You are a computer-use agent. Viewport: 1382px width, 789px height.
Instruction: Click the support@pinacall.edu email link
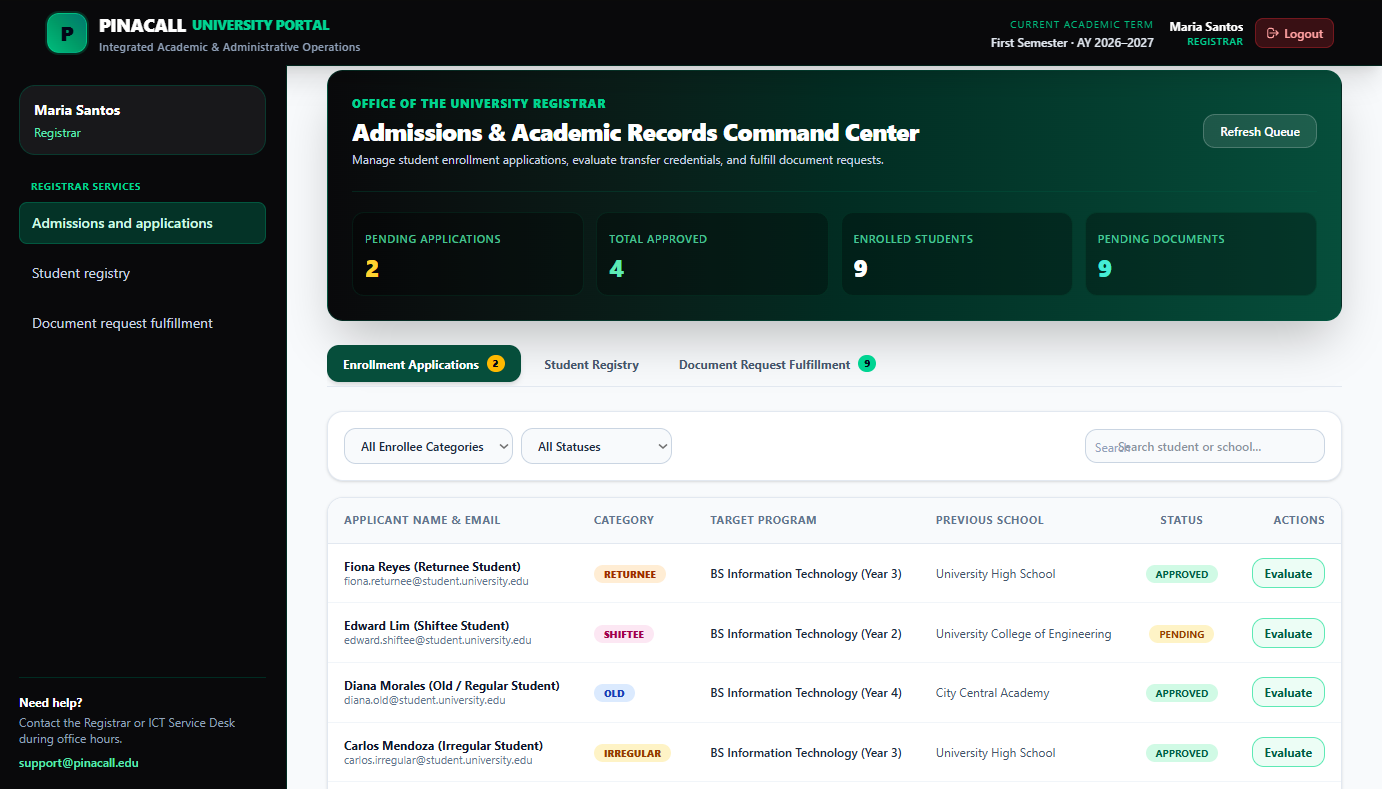[79, 763]
